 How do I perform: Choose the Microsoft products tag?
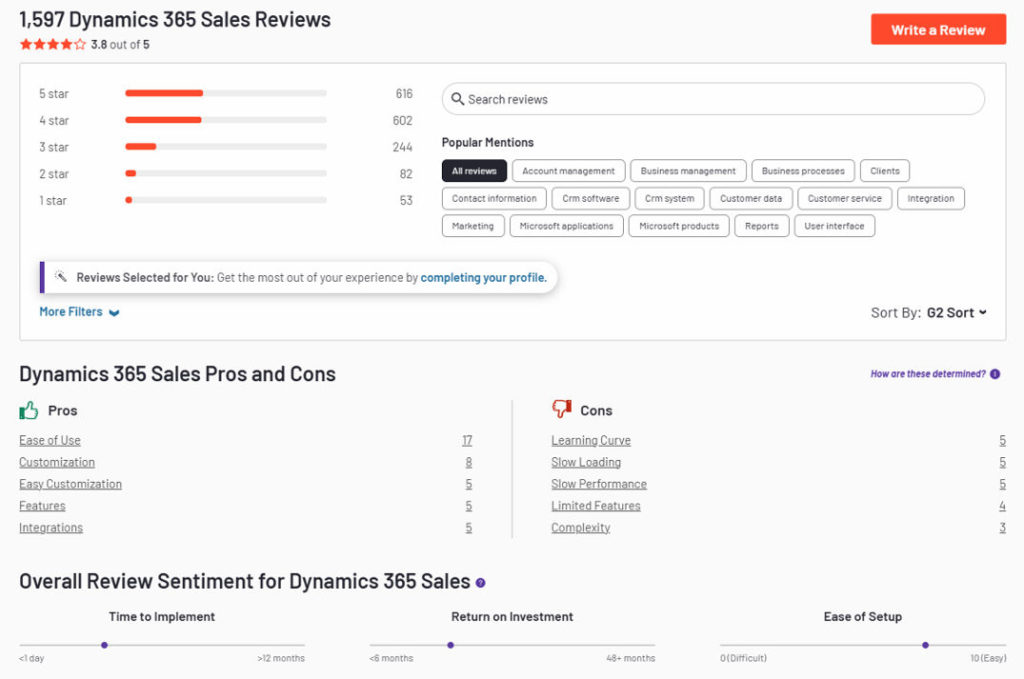(x=679, y=226)
